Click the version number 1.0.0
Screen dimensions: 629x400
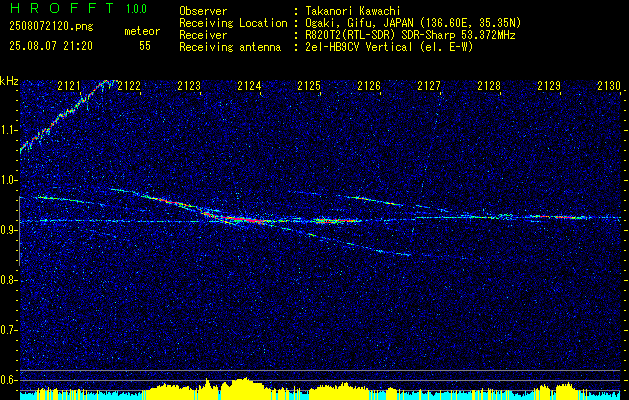point(136,9)
